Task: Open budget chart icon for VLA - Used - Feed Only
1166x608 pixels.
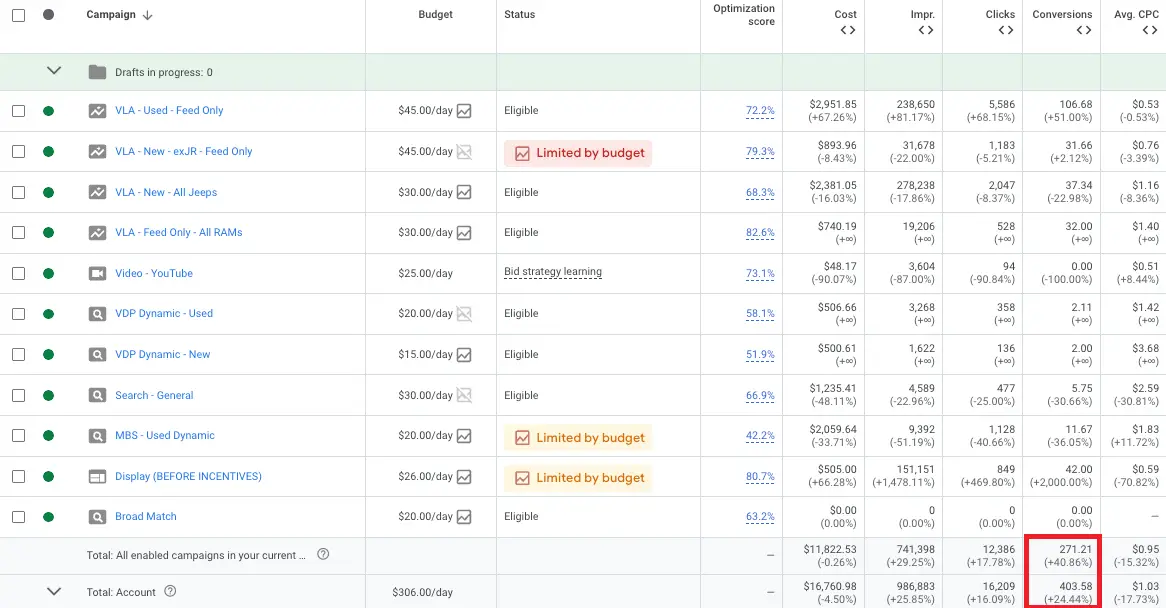Action: tap(464, 111)
